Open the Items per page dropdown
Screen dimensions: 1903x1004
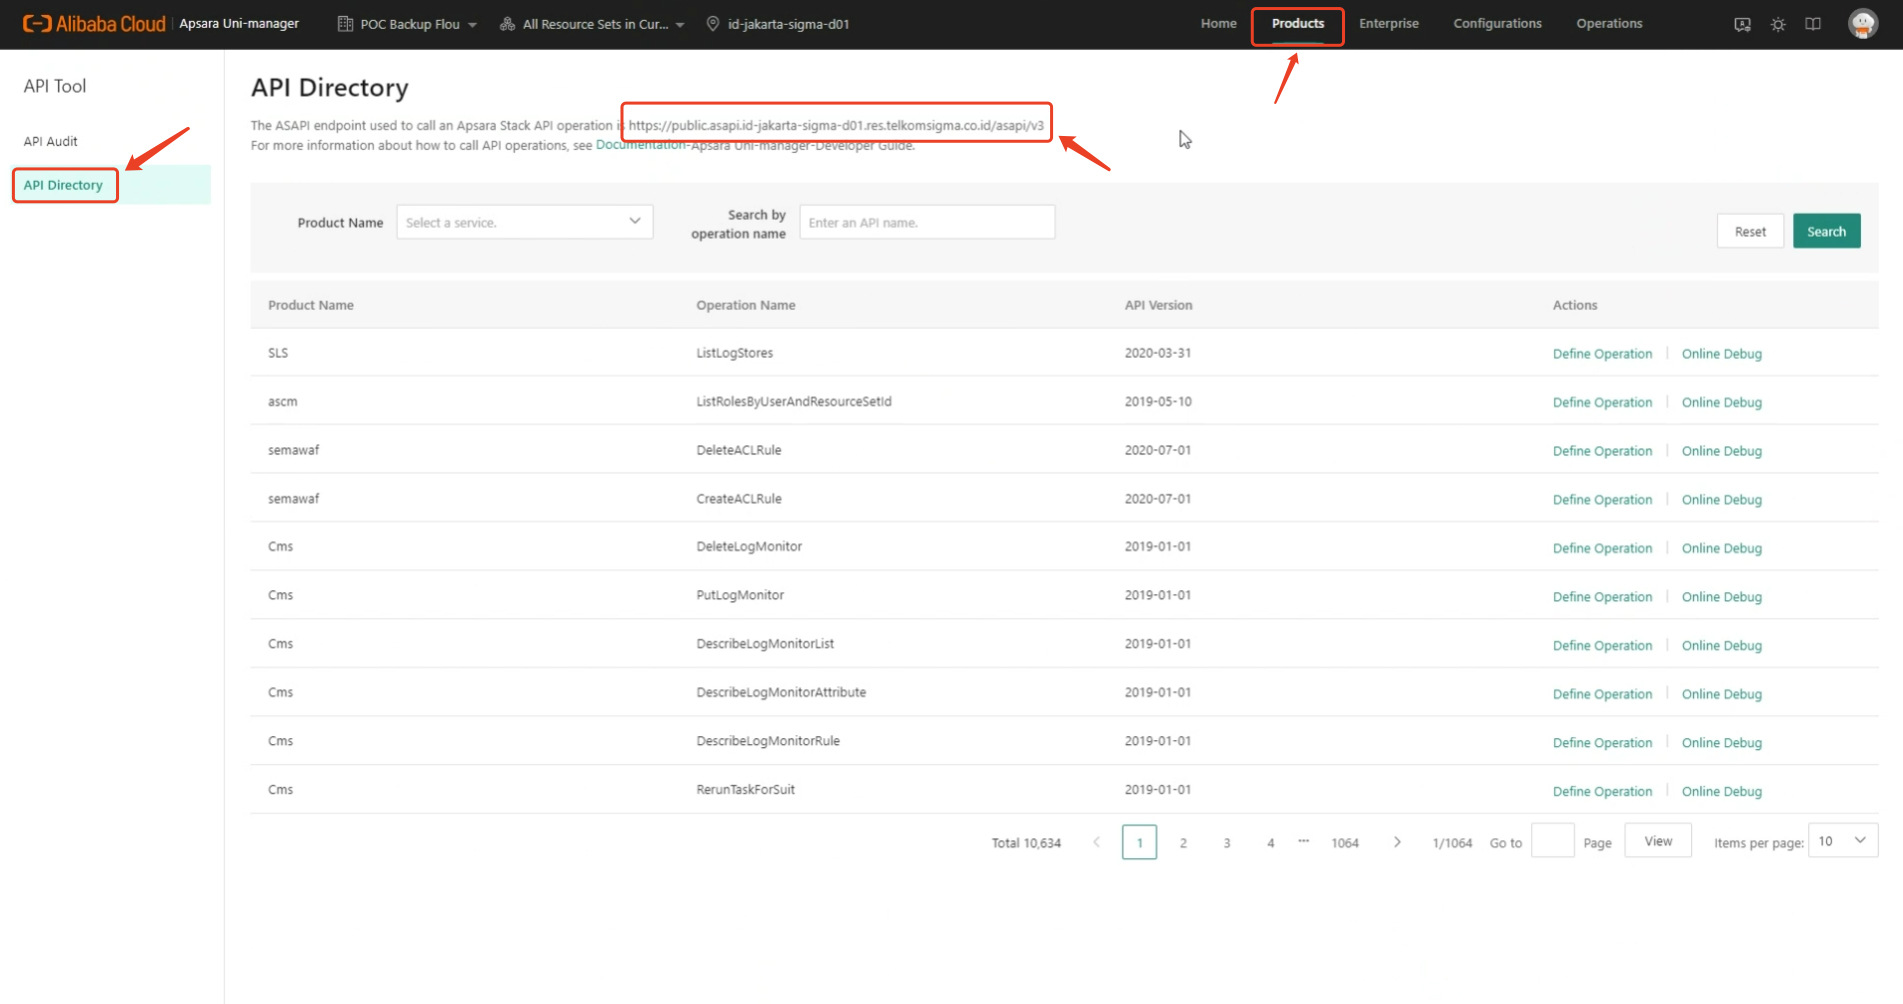coord(1843,841)
